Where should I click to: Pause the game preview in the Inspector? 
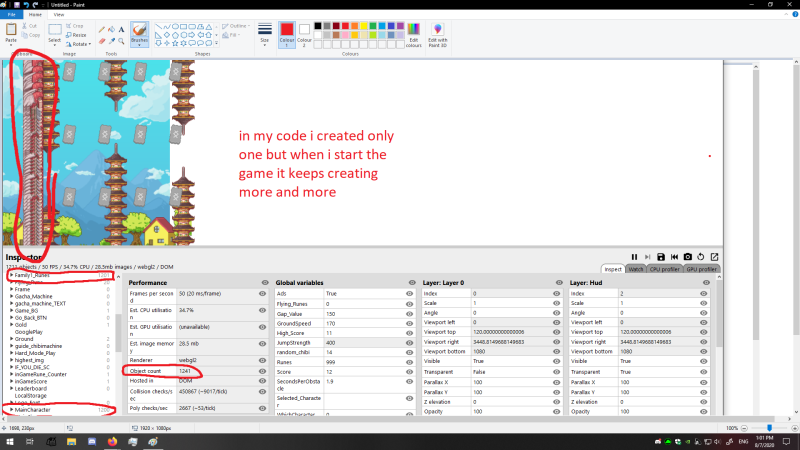634,257
